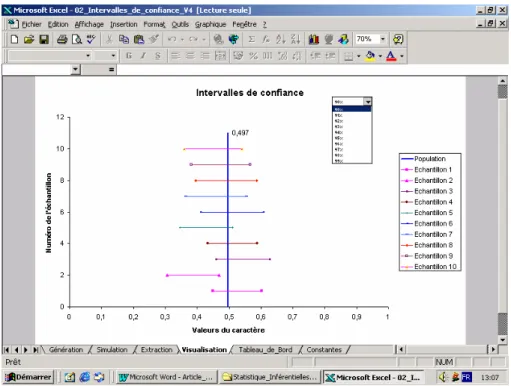
Task: Expand the Name Box dropdown arrow
Action: pos(76,69)
